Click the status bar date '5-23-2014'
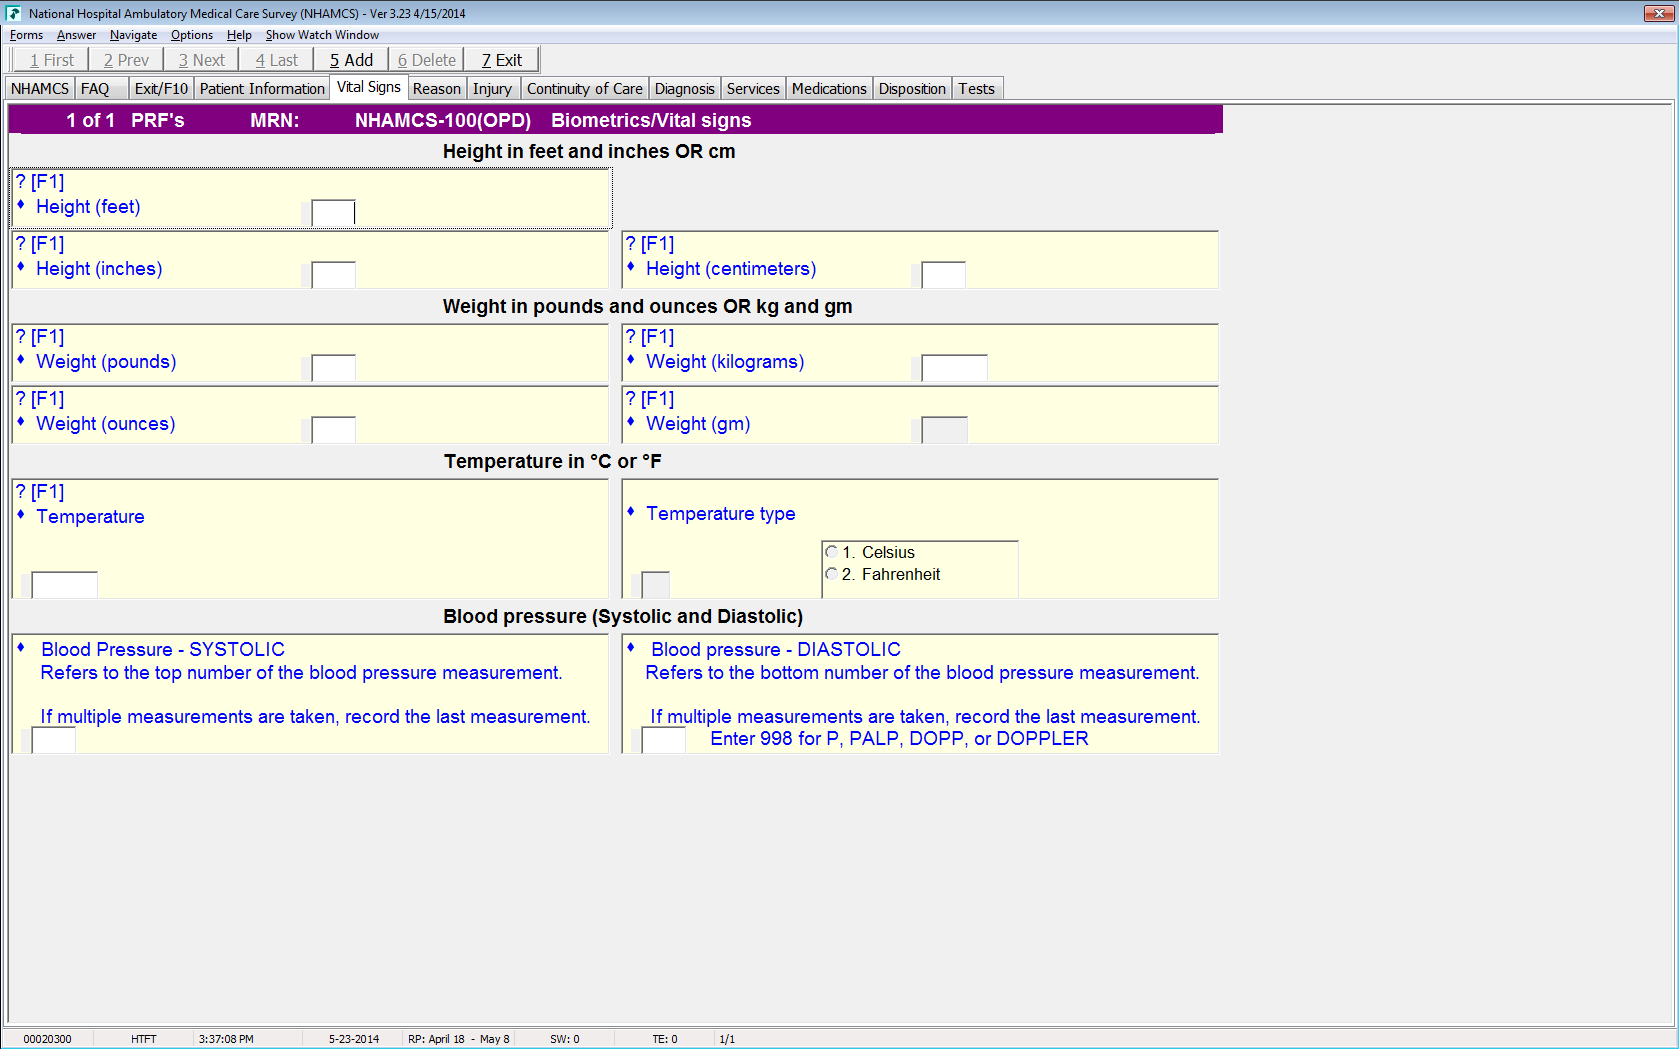The height and width of the screenshot is (1049, 1679). coord(354,1039)
